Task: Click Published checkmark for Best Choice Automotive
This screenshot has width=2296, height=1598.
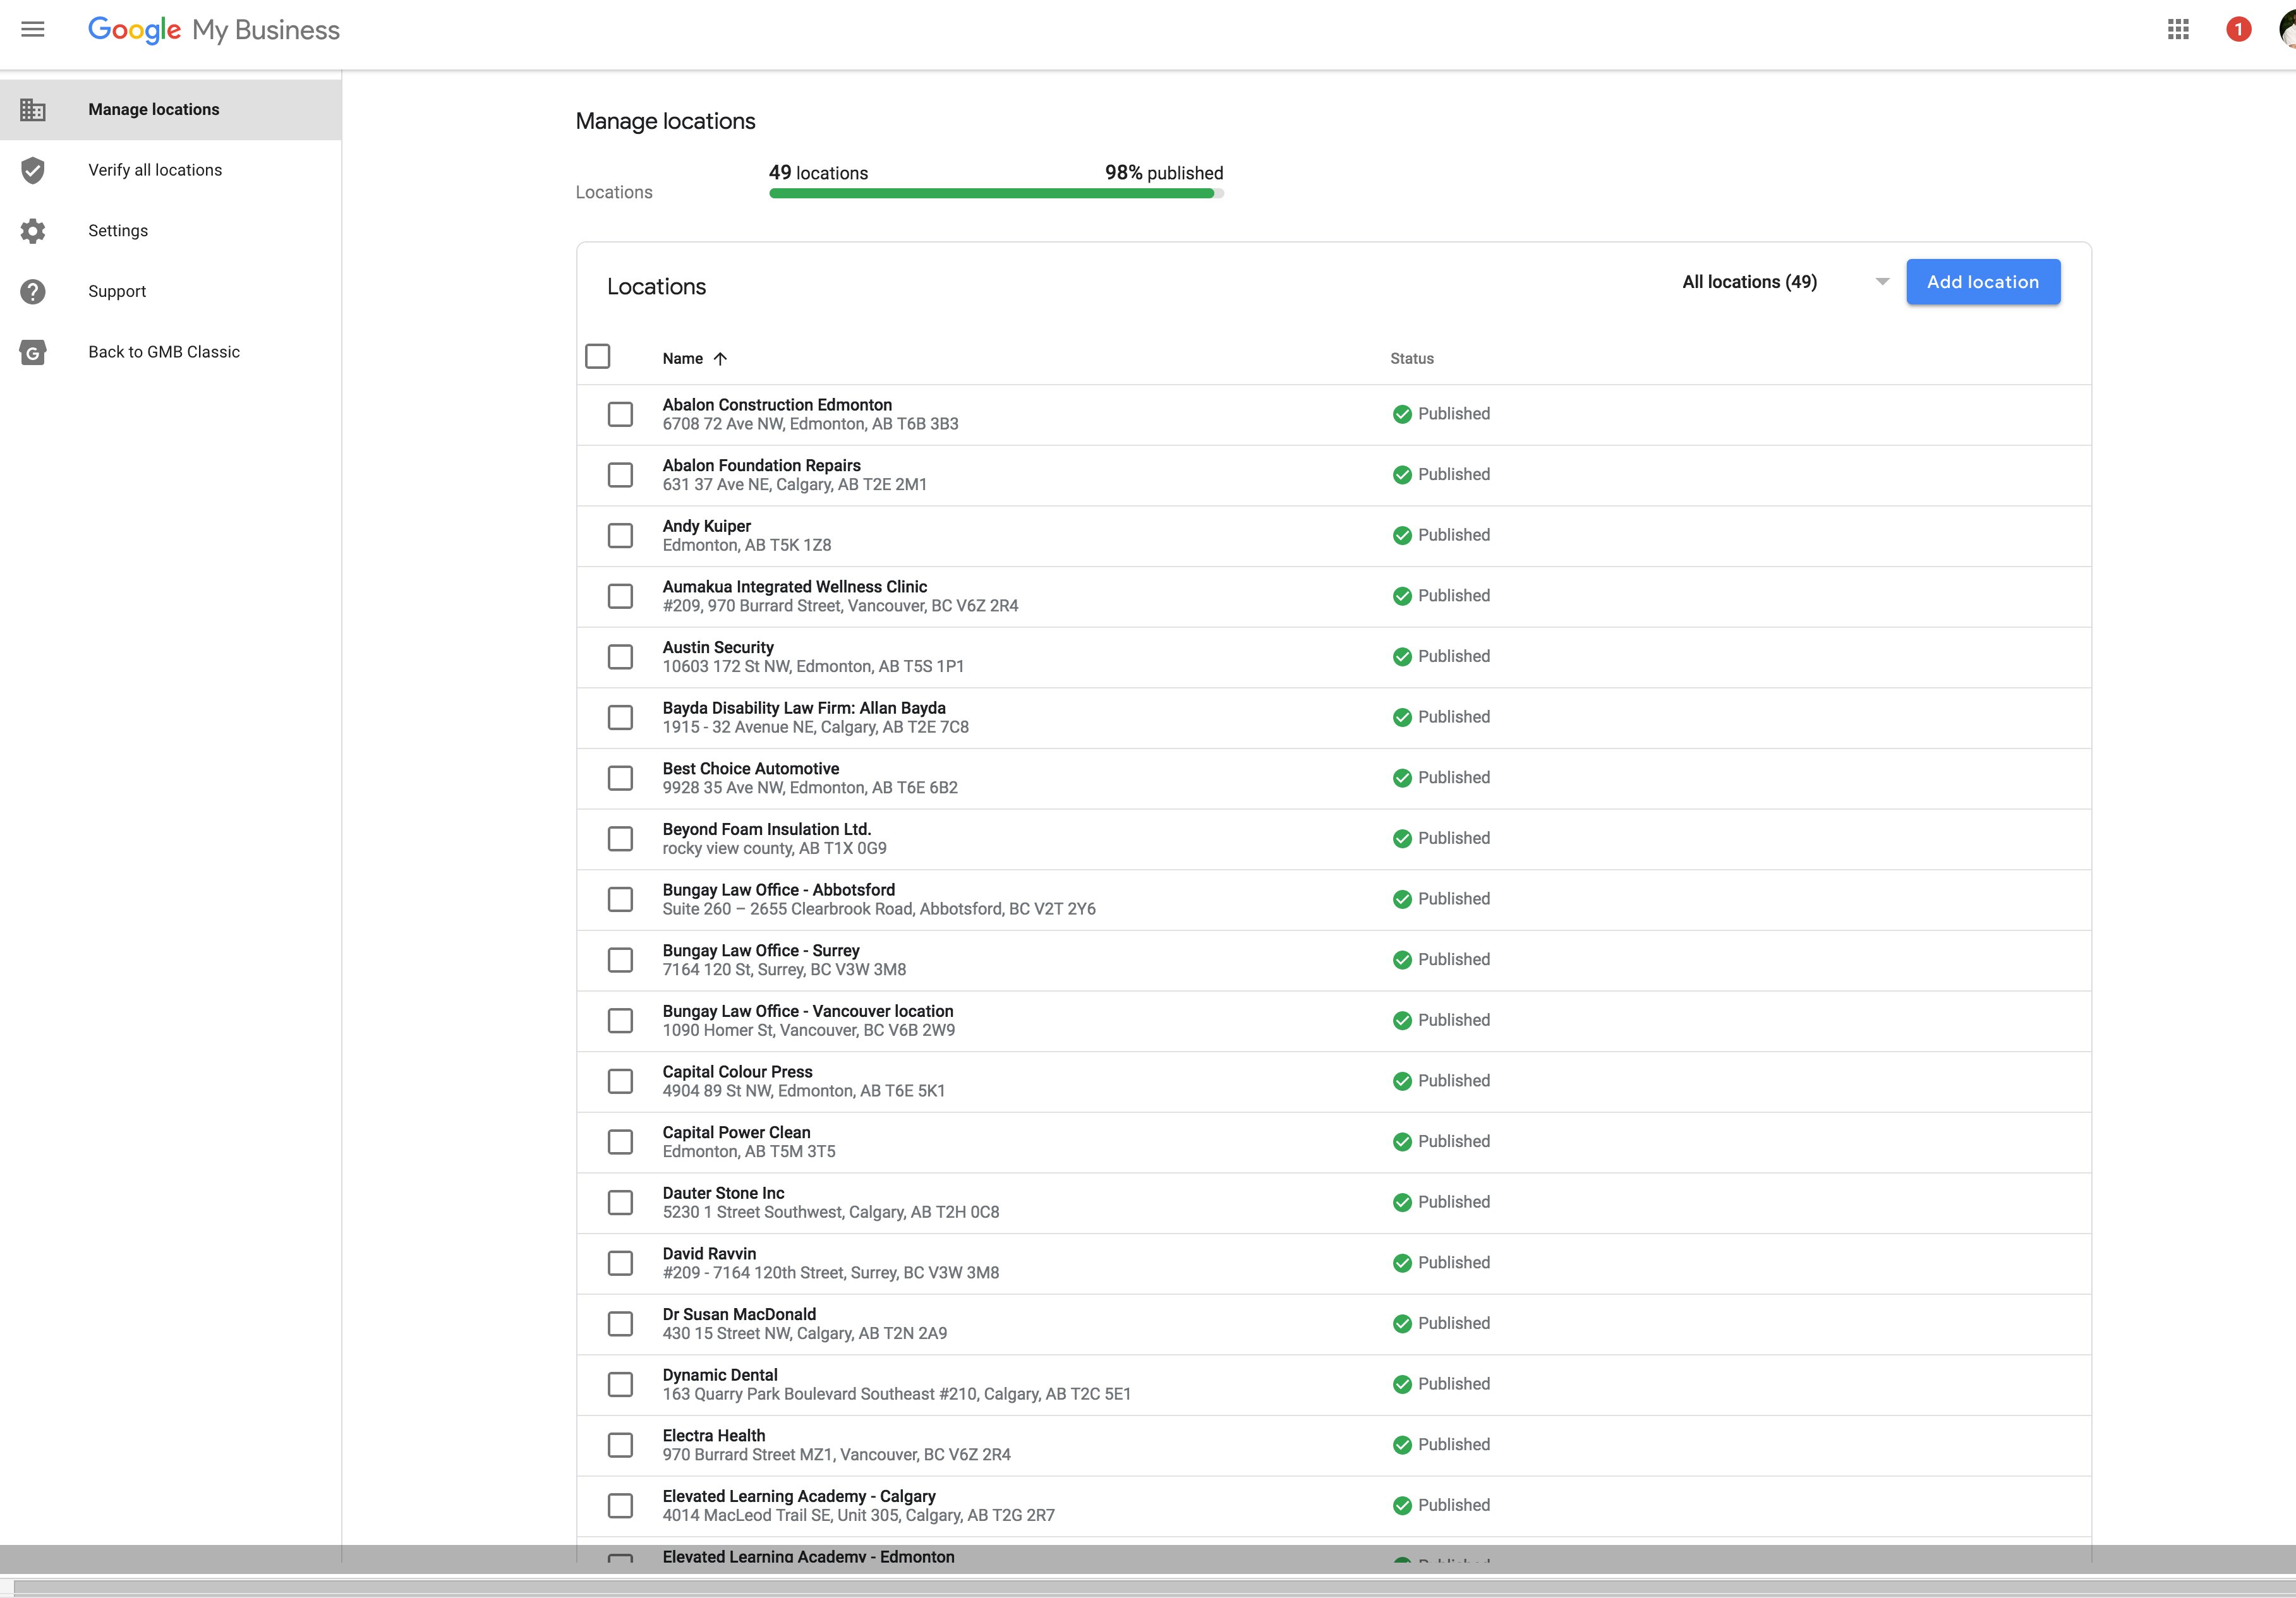Action: point(1402,778)
